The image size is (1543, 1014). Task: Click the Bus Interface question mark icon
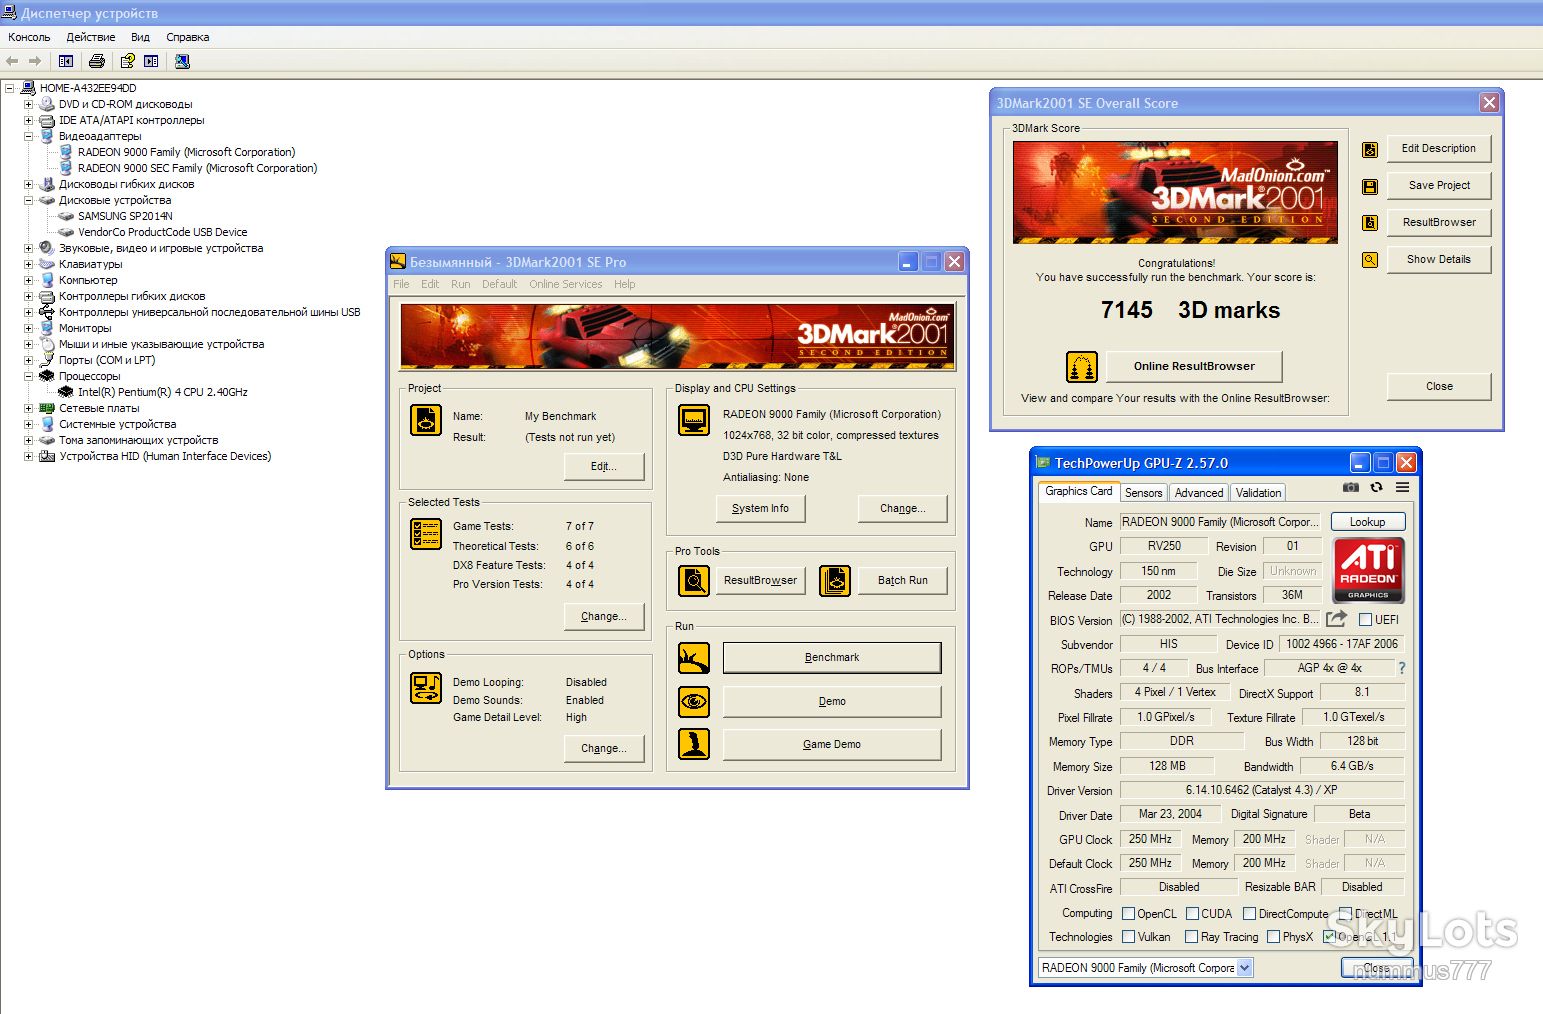1402,668
